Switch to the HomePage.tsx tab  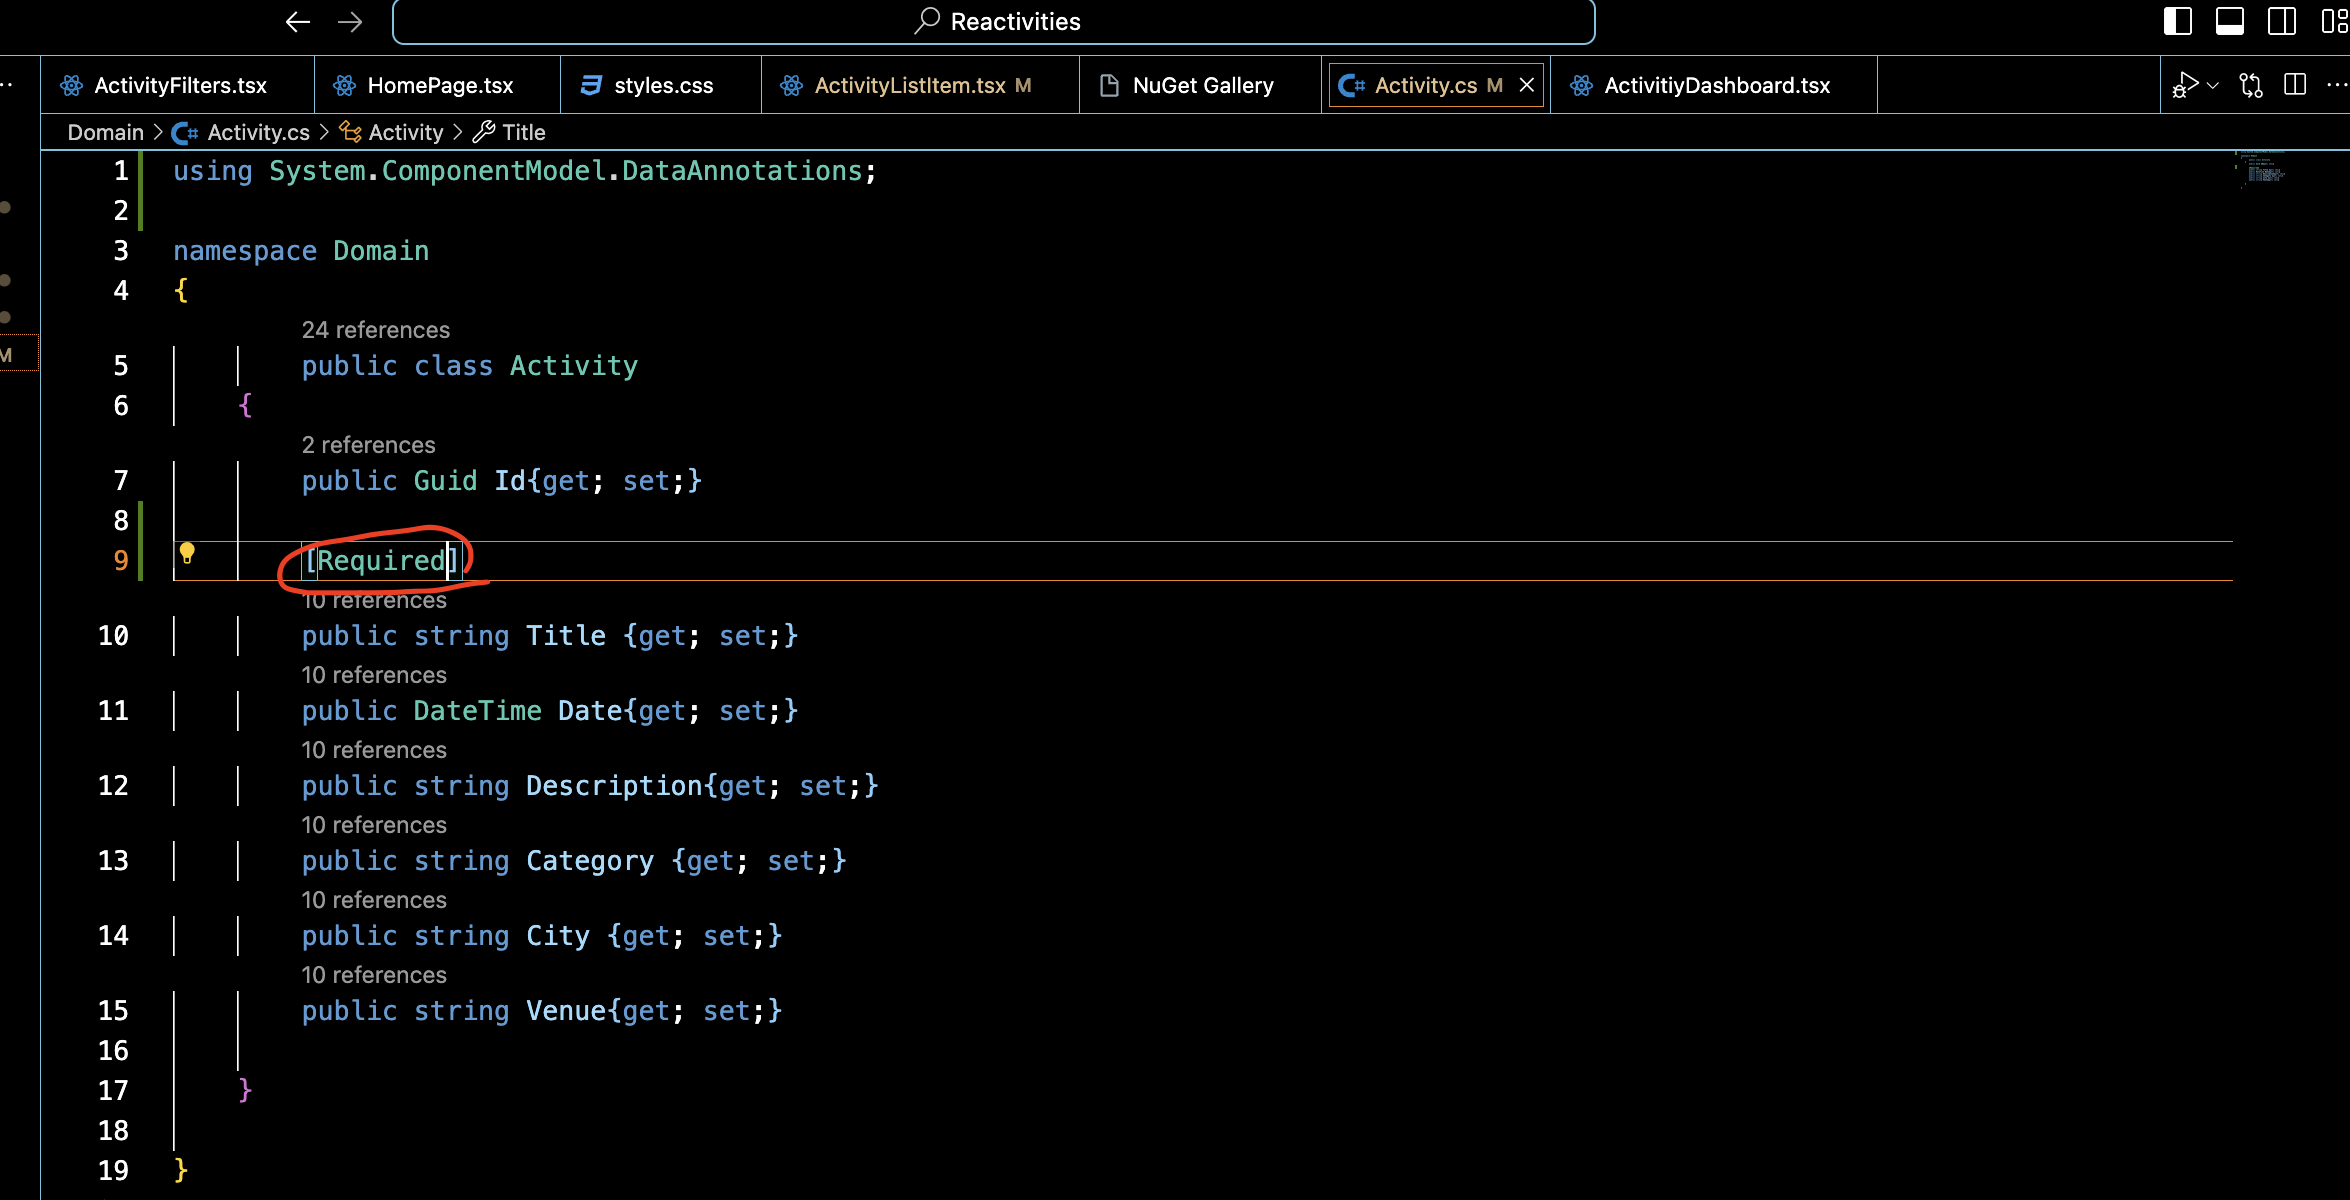coord(439,85)
